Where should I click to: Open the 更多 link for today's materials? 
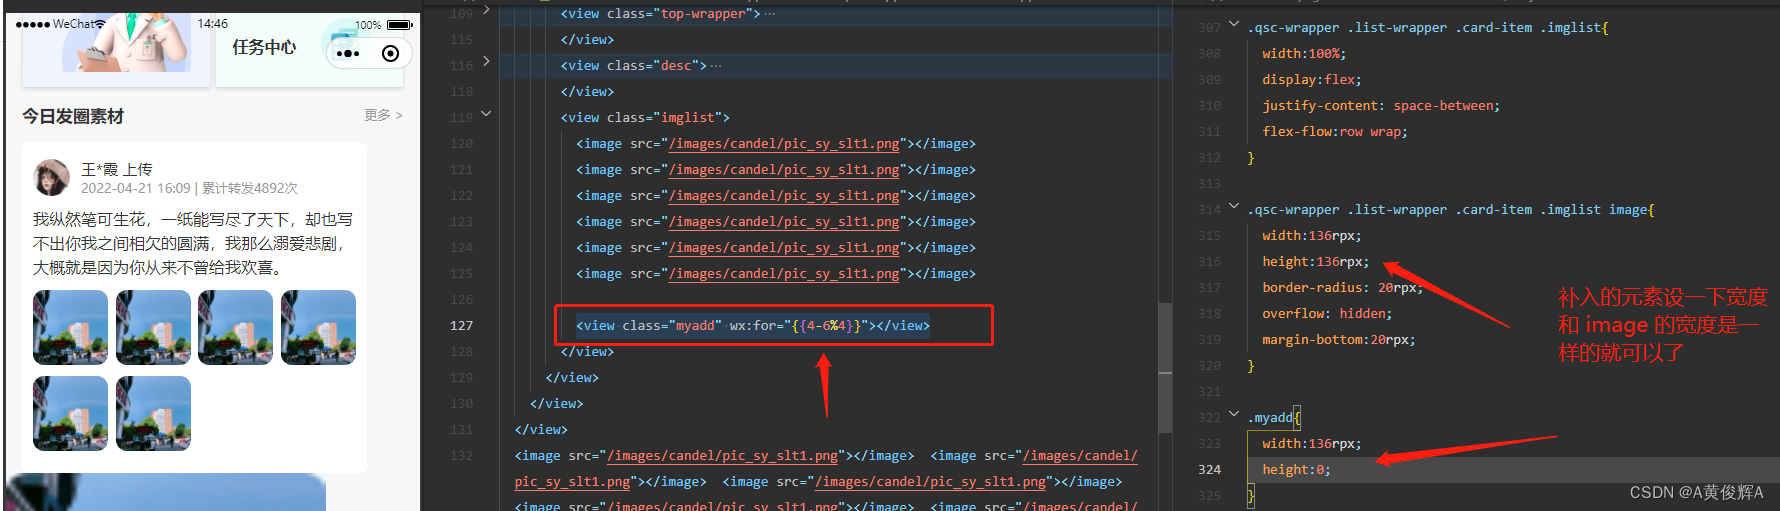(x=383, y=116)
